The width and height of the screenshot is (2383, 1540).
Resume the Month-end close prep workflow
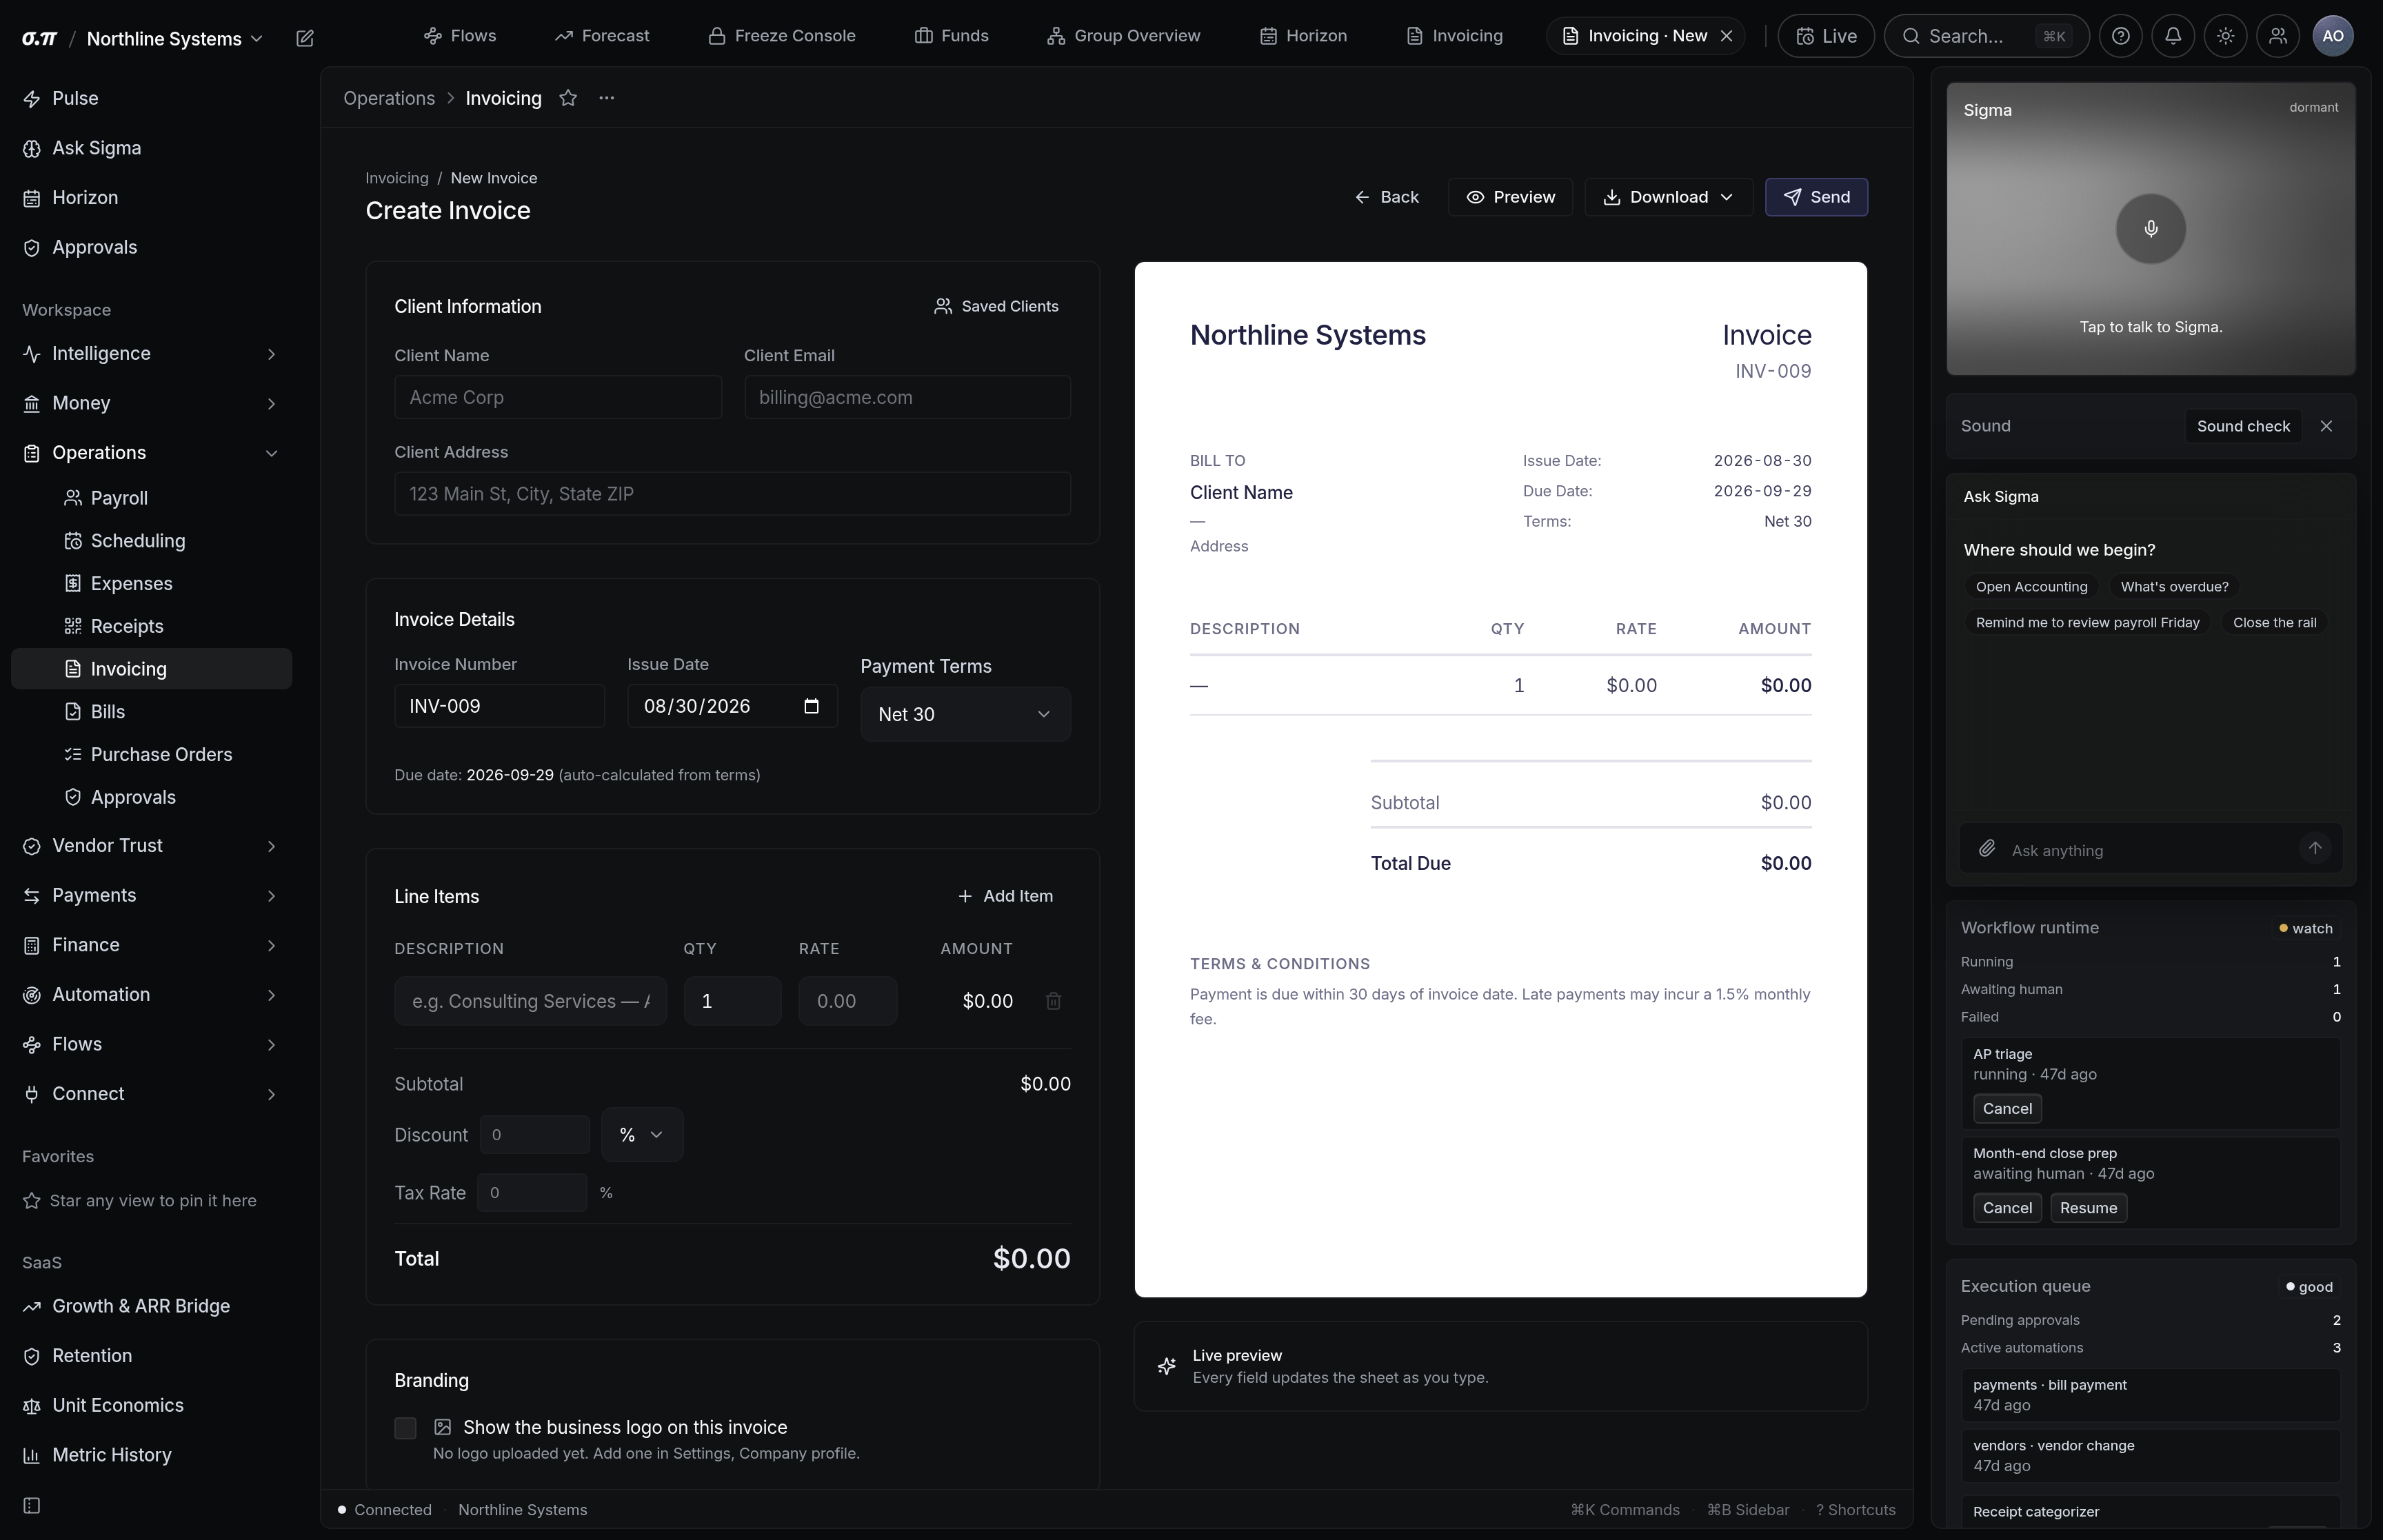click(2088, 1208)
